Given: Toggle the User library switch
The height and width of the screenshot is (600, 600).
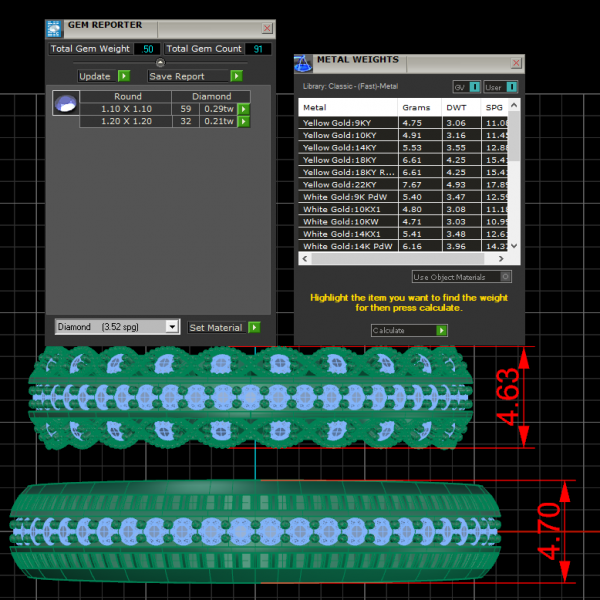Looking at the screenshot, I should pyautogui.click(x=512, y=87).
